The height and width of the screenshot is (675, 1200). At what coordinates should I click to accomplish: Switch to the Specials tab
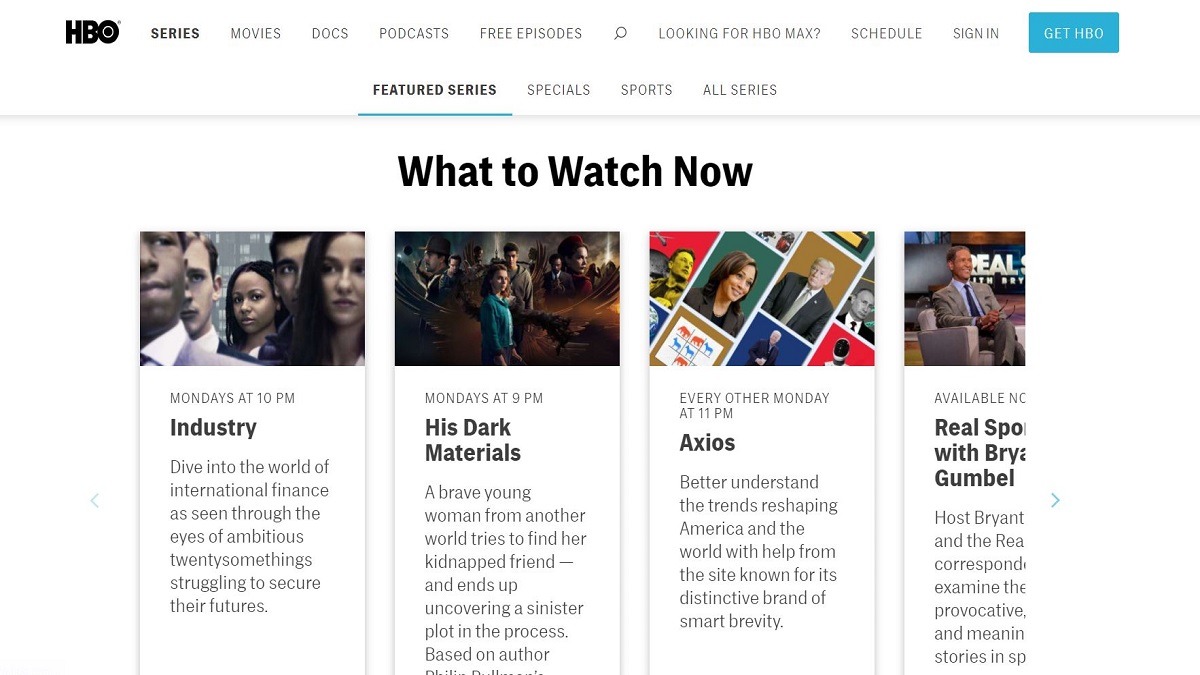[559, 90]
